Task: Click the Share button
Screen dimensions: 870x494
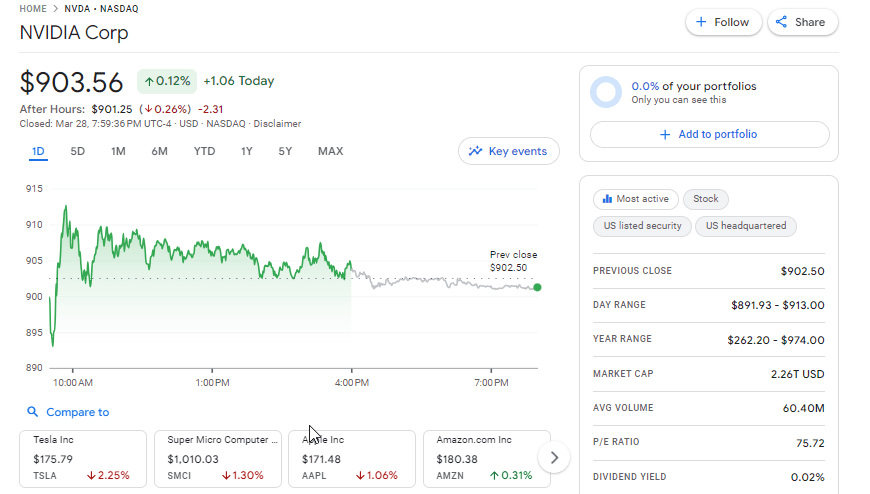Action: coord(802,22)
